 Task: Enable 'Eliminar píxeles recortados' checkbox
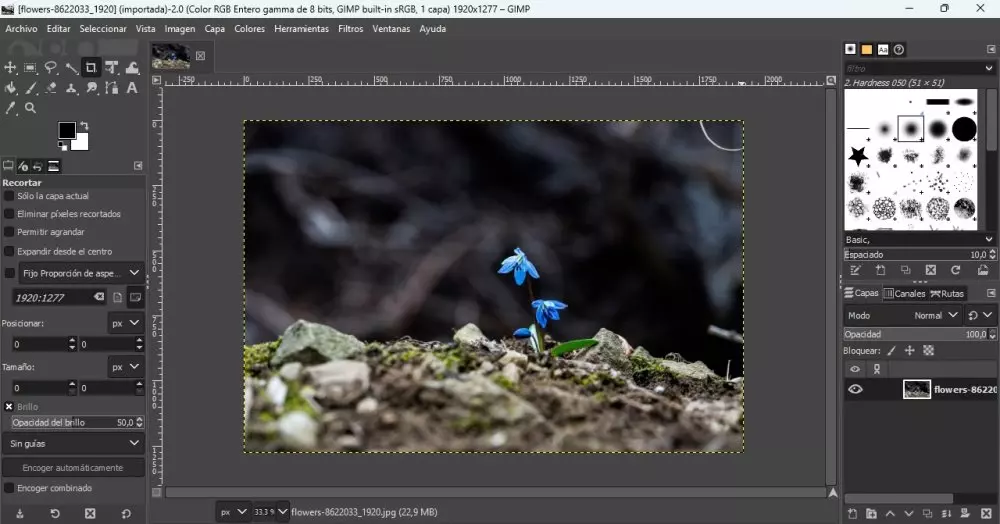[x=9, y=214]
